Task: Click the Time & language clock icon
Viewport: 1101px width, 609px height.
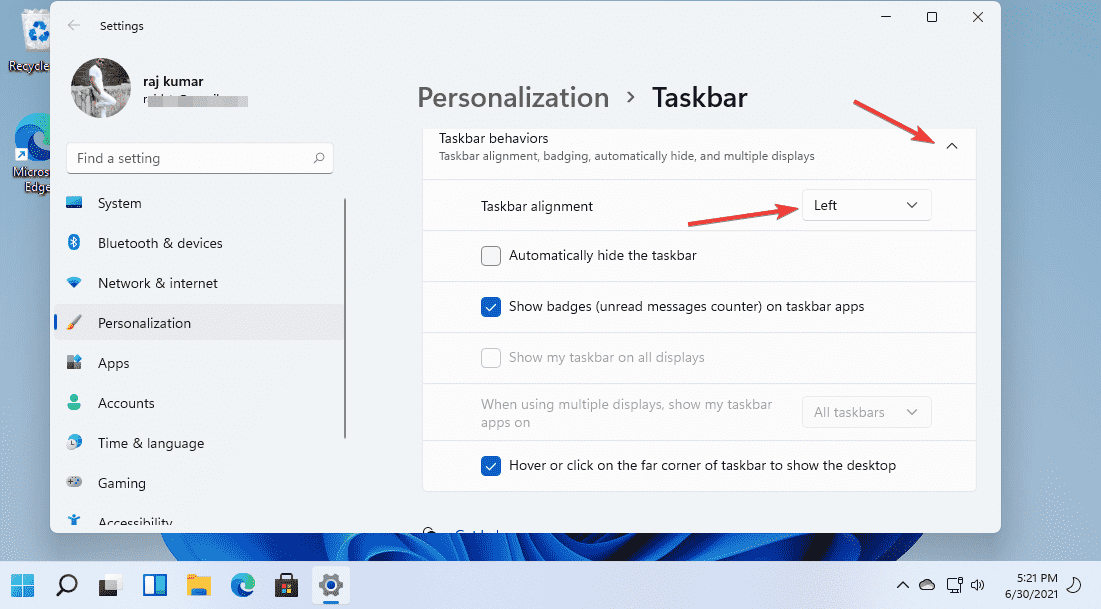Action: 74,443
